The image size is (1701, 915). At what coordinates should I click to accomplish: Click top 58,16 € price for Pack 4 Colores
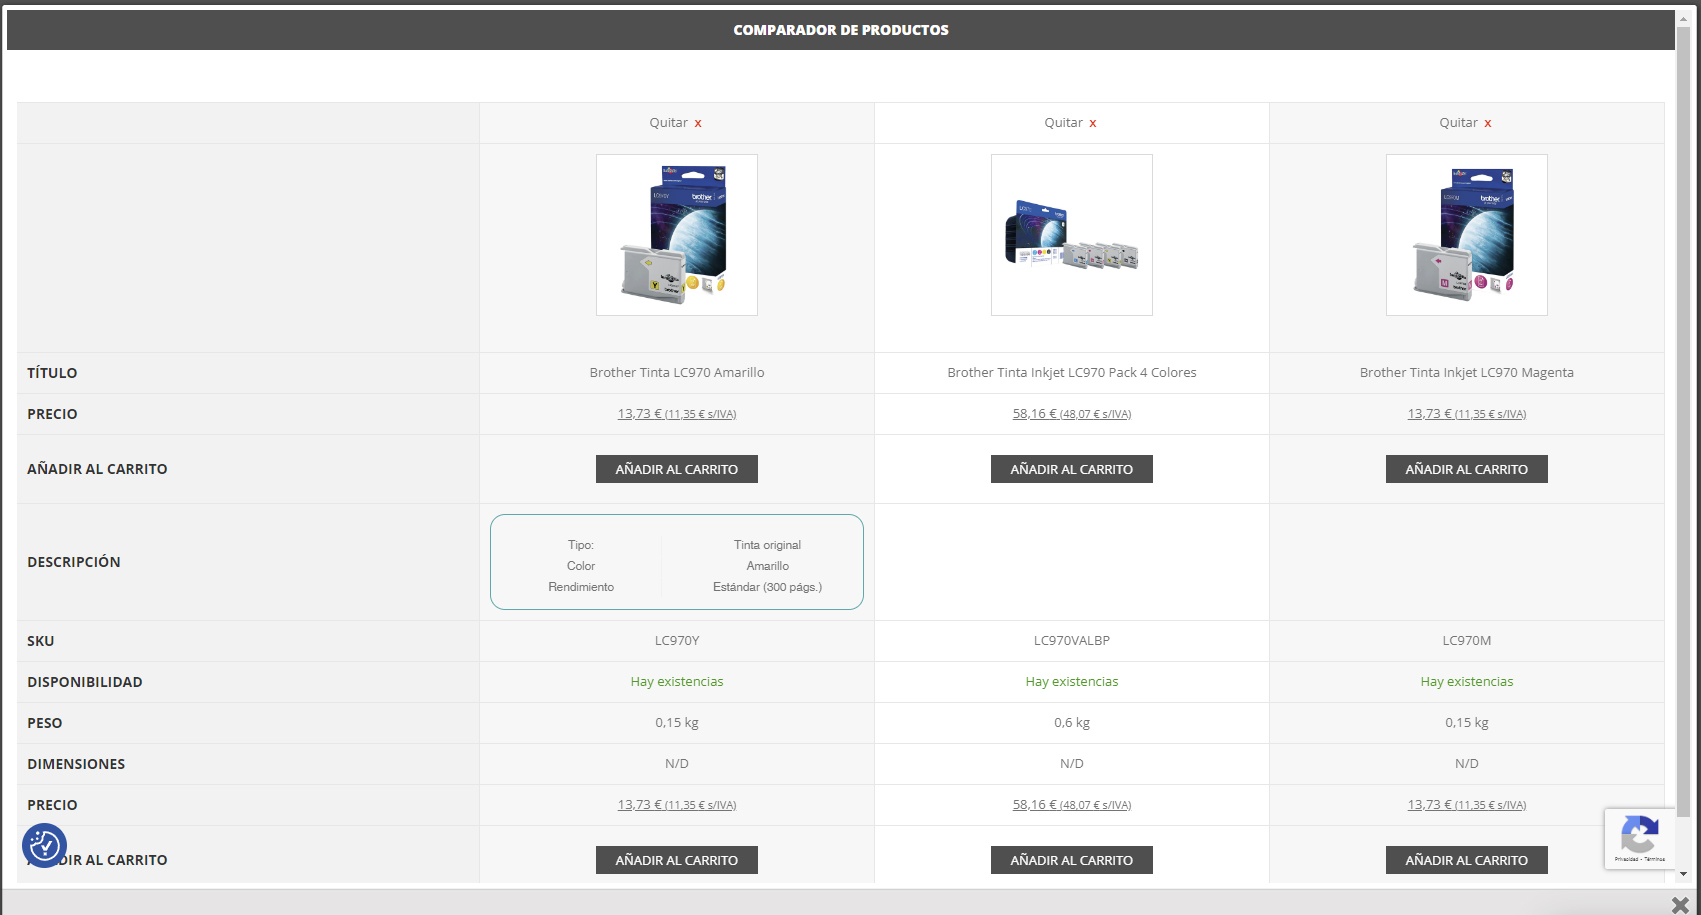[1072, 414]
